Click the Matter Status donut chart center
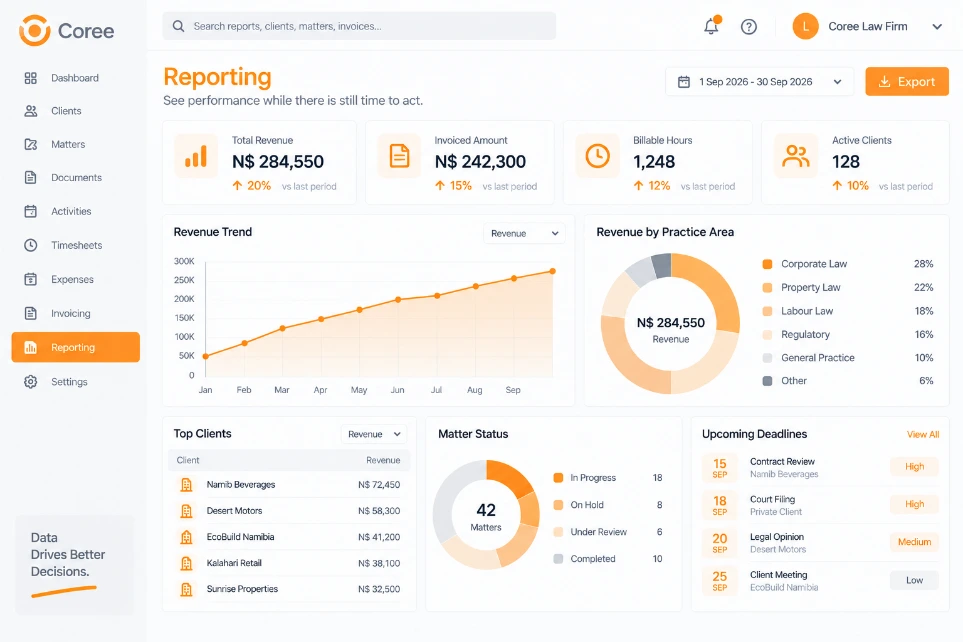 tap(486, 515)
